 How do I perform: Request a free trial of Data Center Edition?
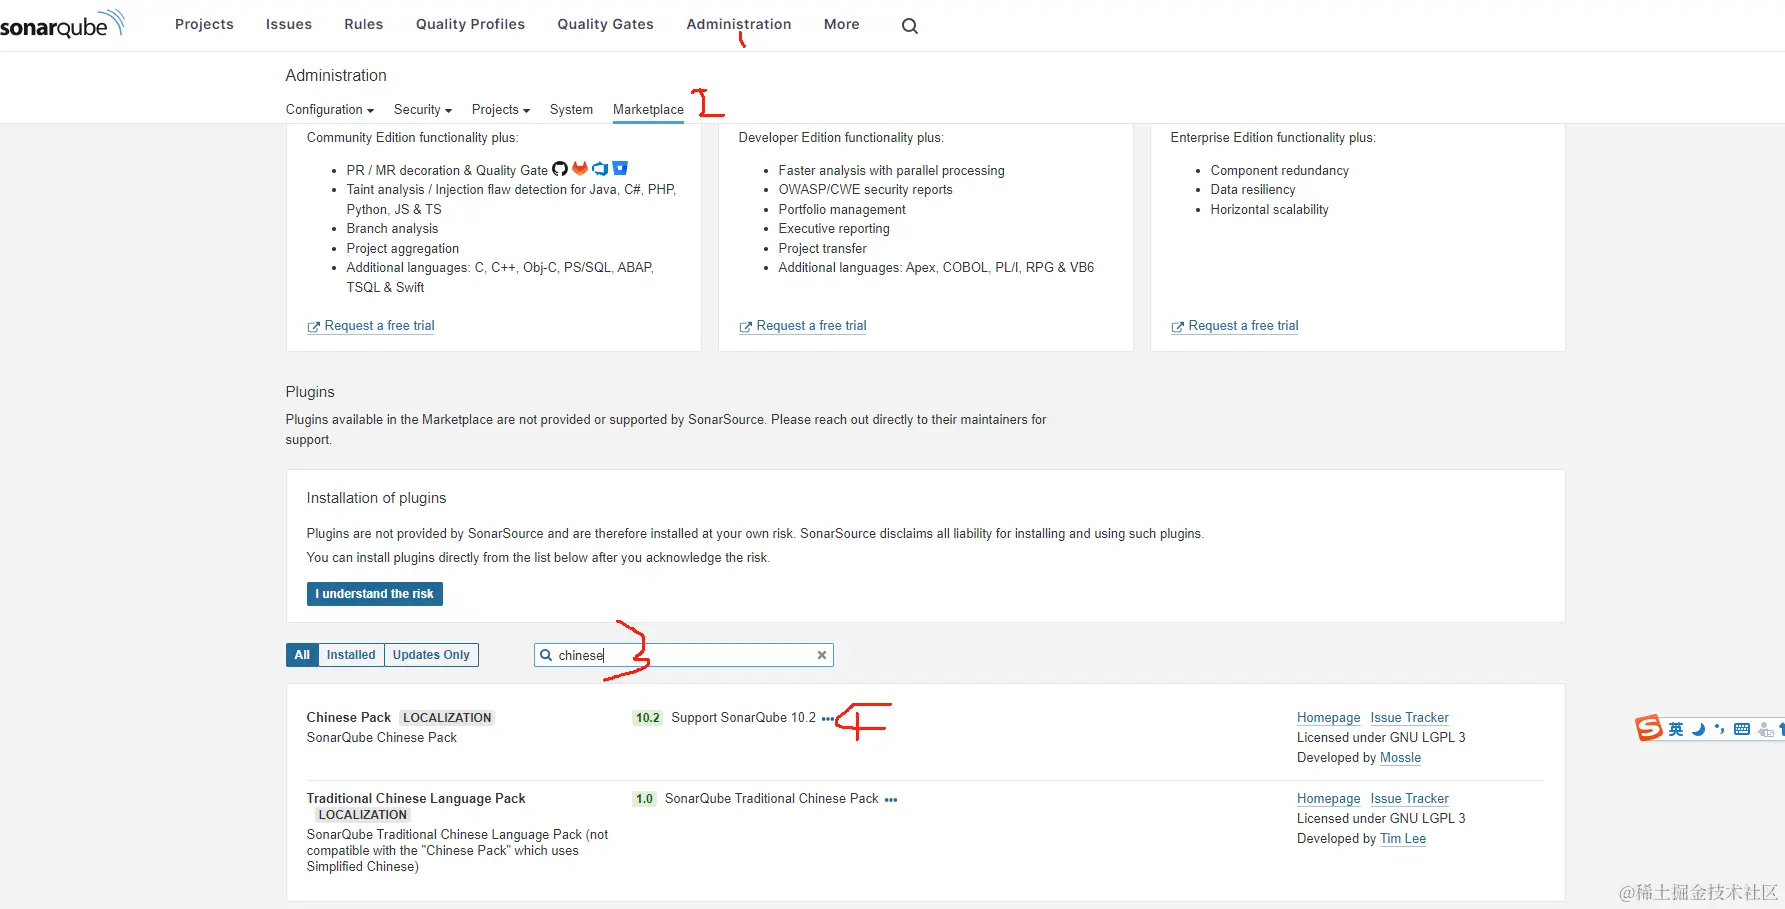[x=1235, y=326]
